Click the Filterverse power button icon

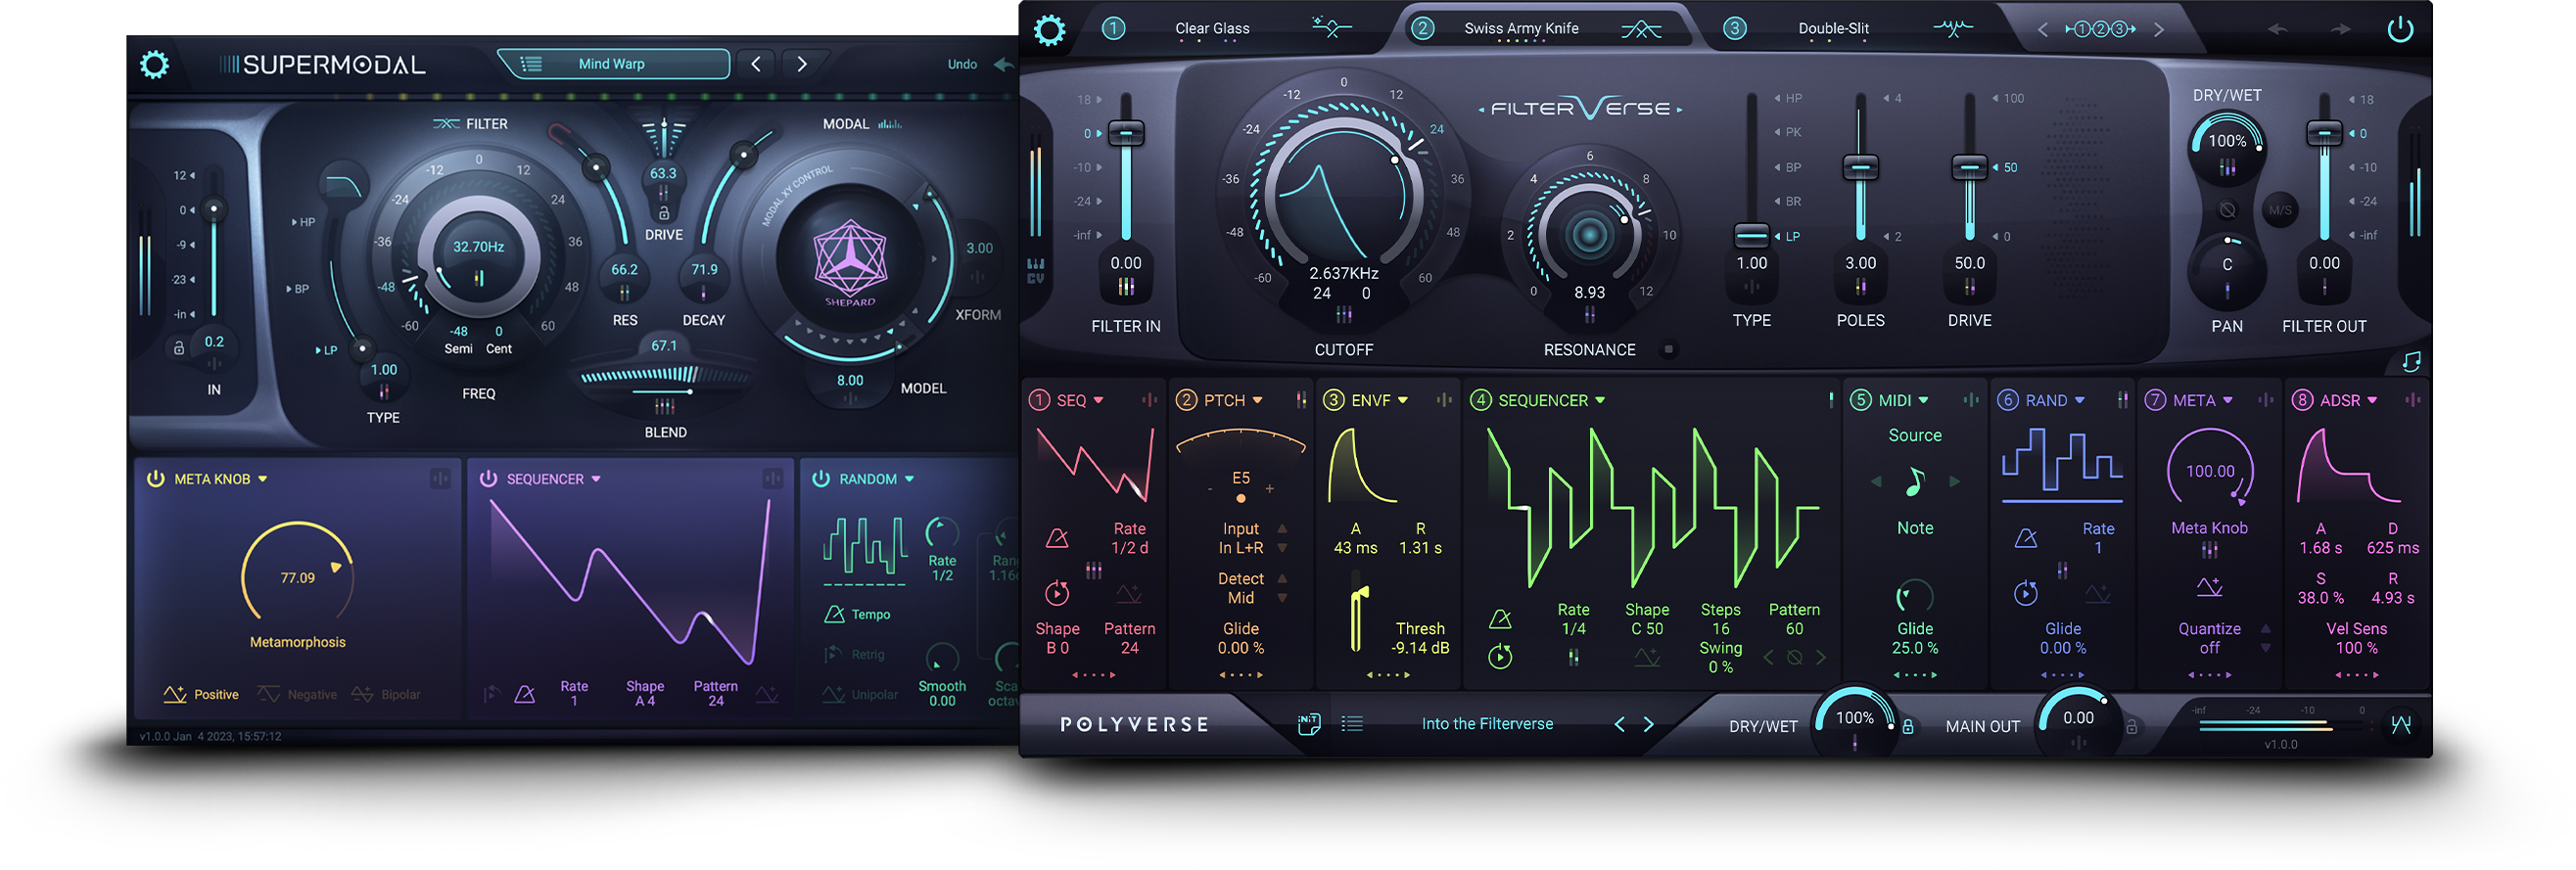pos(2400,30)
